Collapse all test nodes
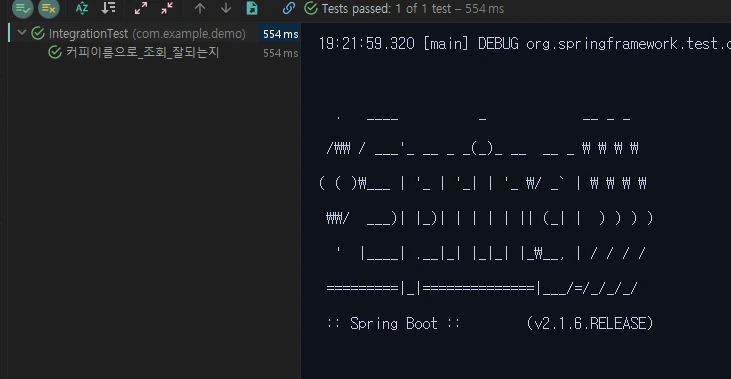The height and width of the screenshot is (379, 731). point(167,8)
